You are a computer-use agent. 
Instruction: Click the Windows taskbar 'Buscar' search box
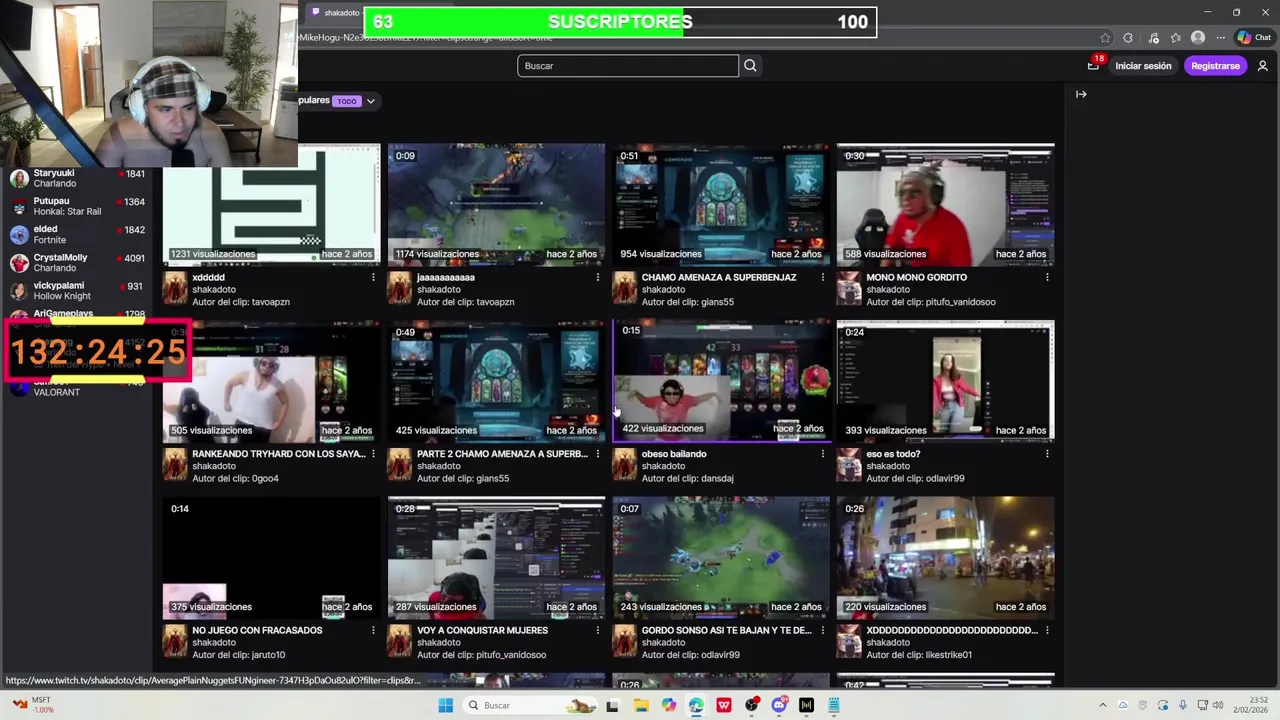pos(531,705)
